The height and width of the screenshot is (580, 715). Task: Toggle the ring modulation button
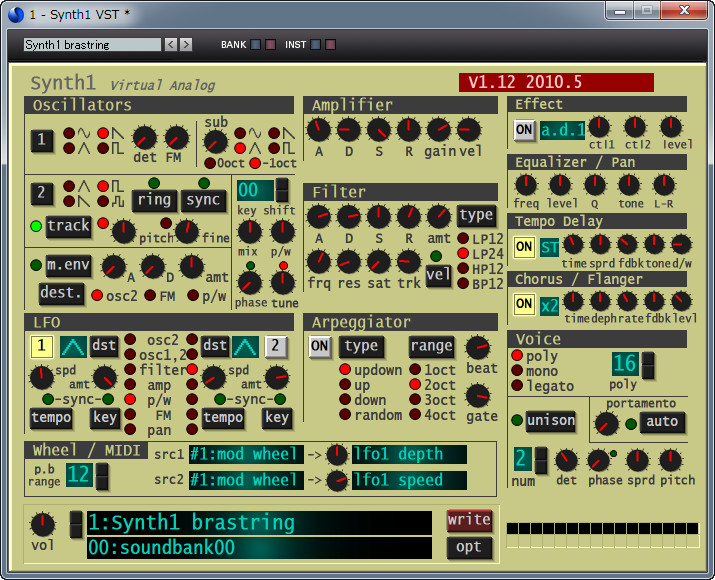(x=154, y=200)
